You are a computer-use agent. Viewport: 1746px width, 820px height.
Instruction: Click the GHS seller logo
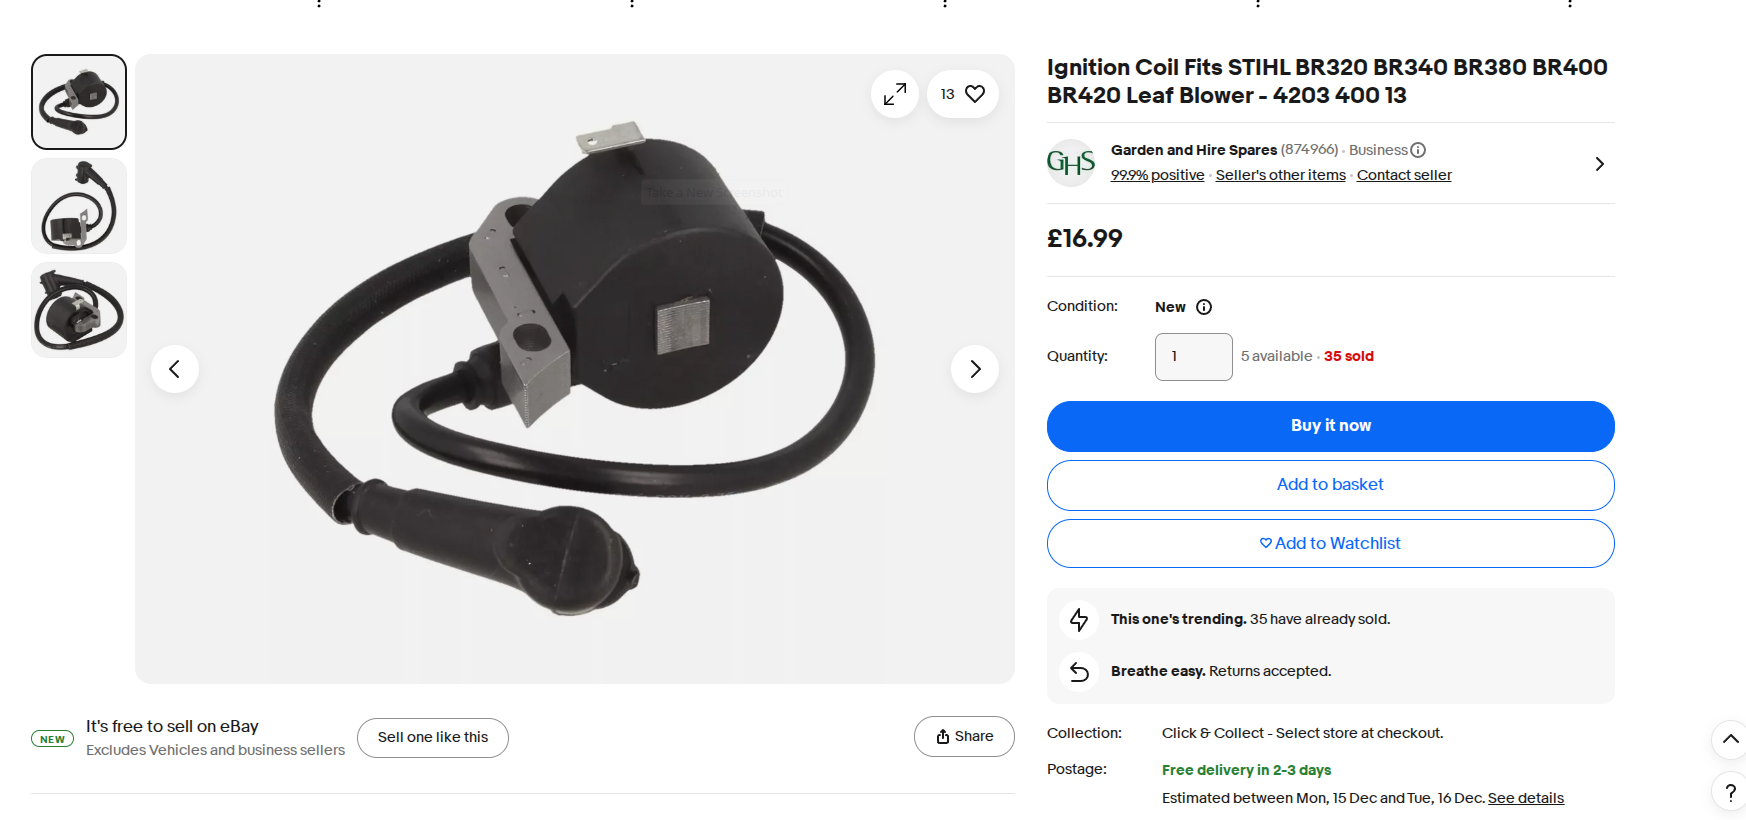pyautogui.click(x=1071, y=163)
